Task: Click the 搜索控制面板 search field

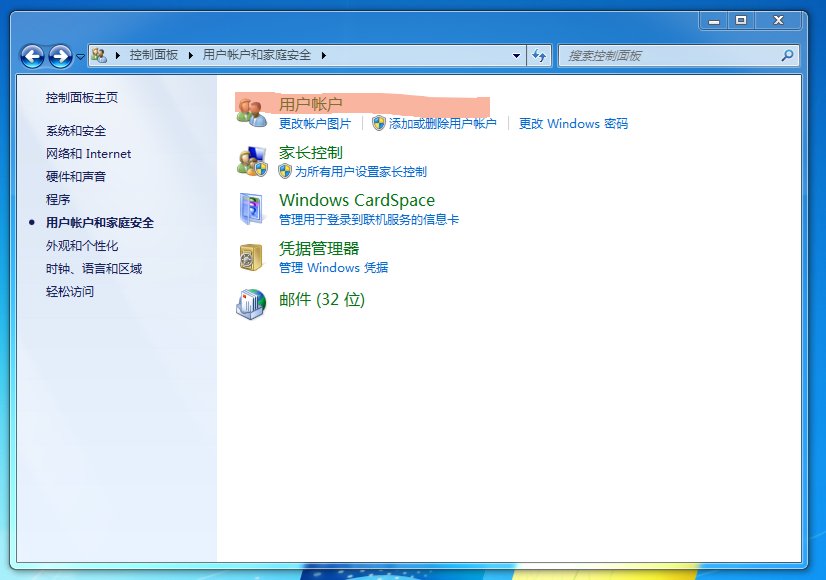Action: 670,56
